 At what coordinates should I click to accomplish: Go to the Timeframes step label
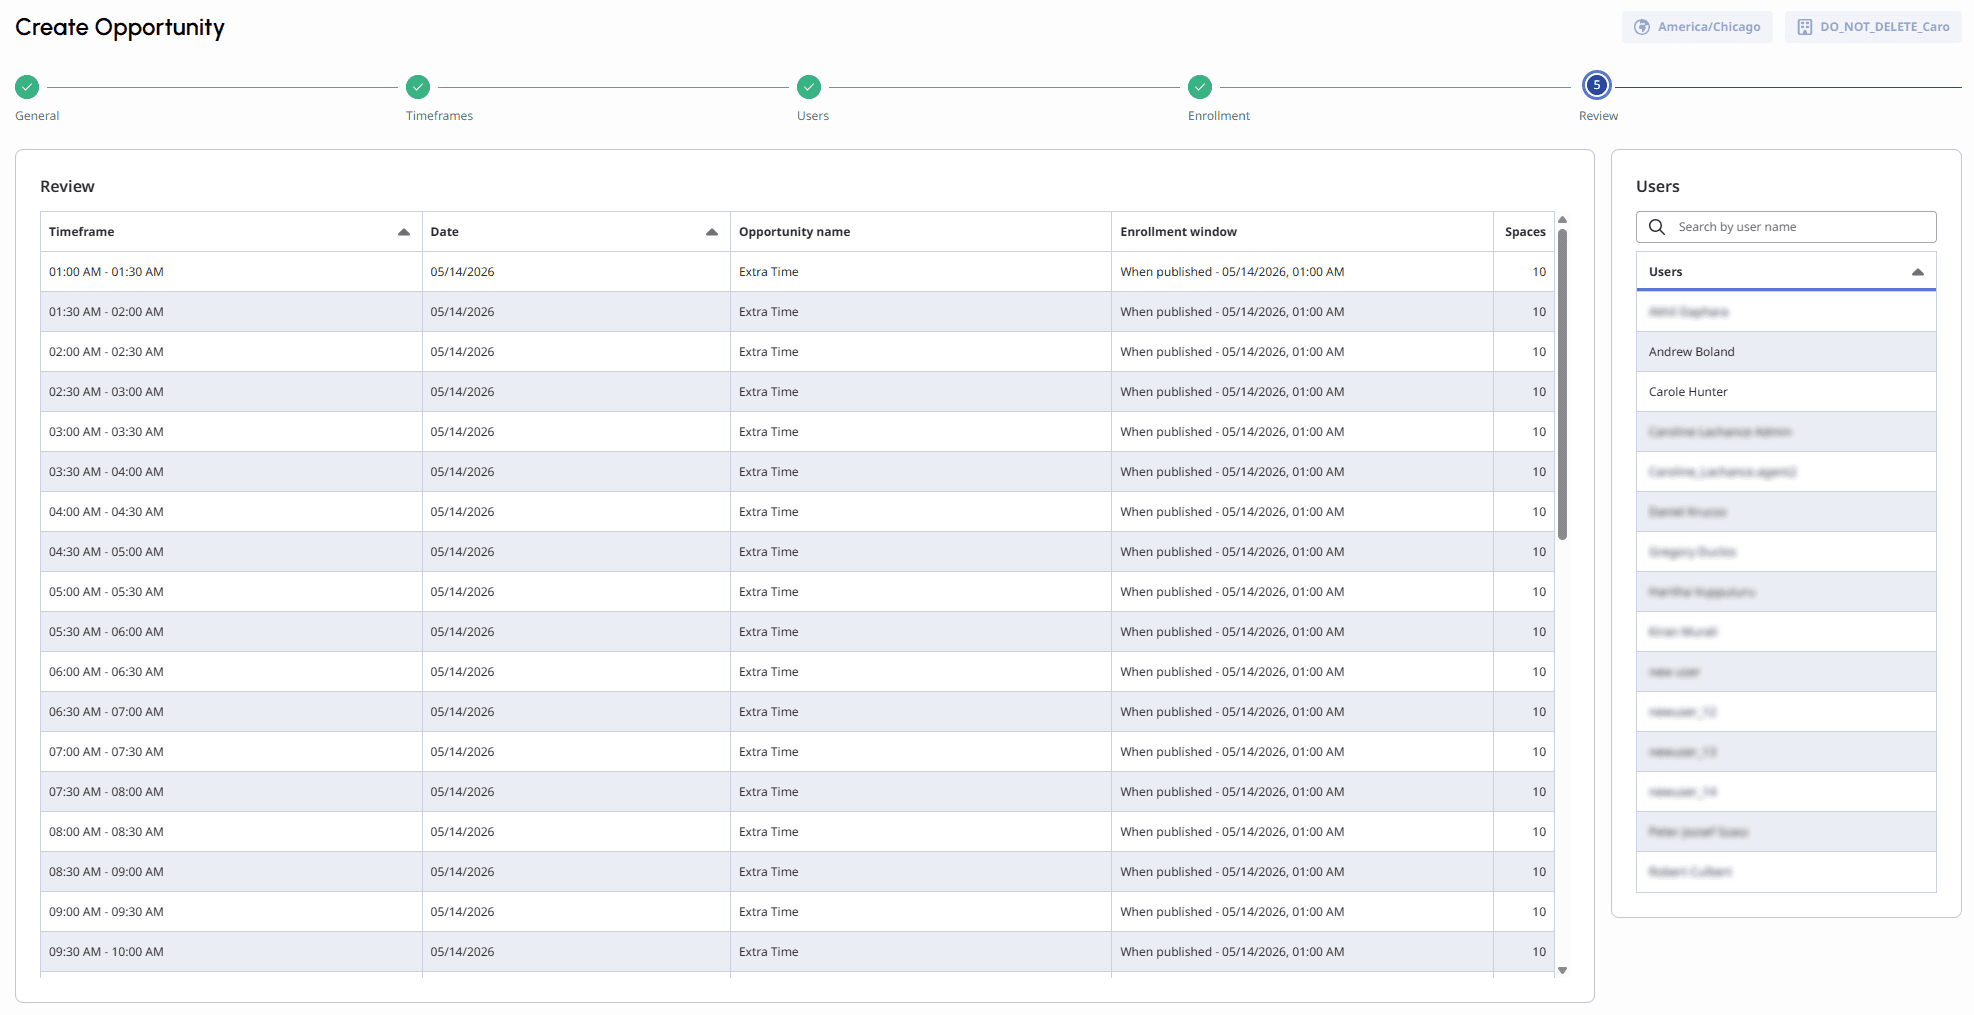coord(439,116)
